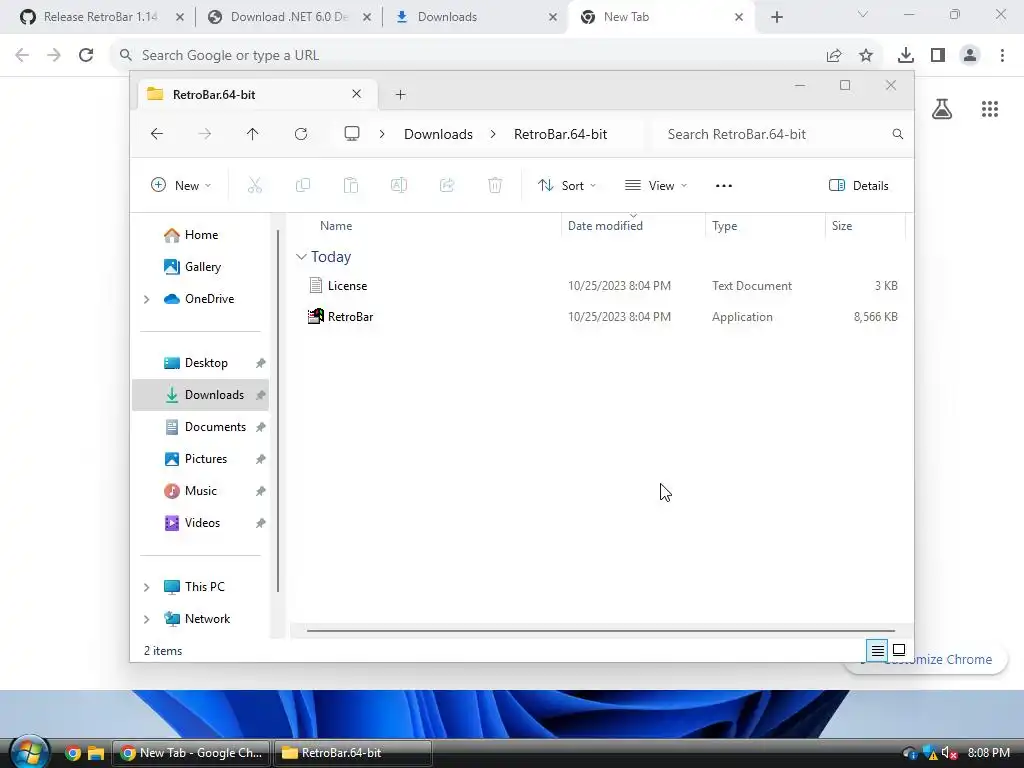The width and height of the screenshot is (1024, 768).
Task: Expand the This PC tree node
Action: pyautogui.click(x=146, y=587)
